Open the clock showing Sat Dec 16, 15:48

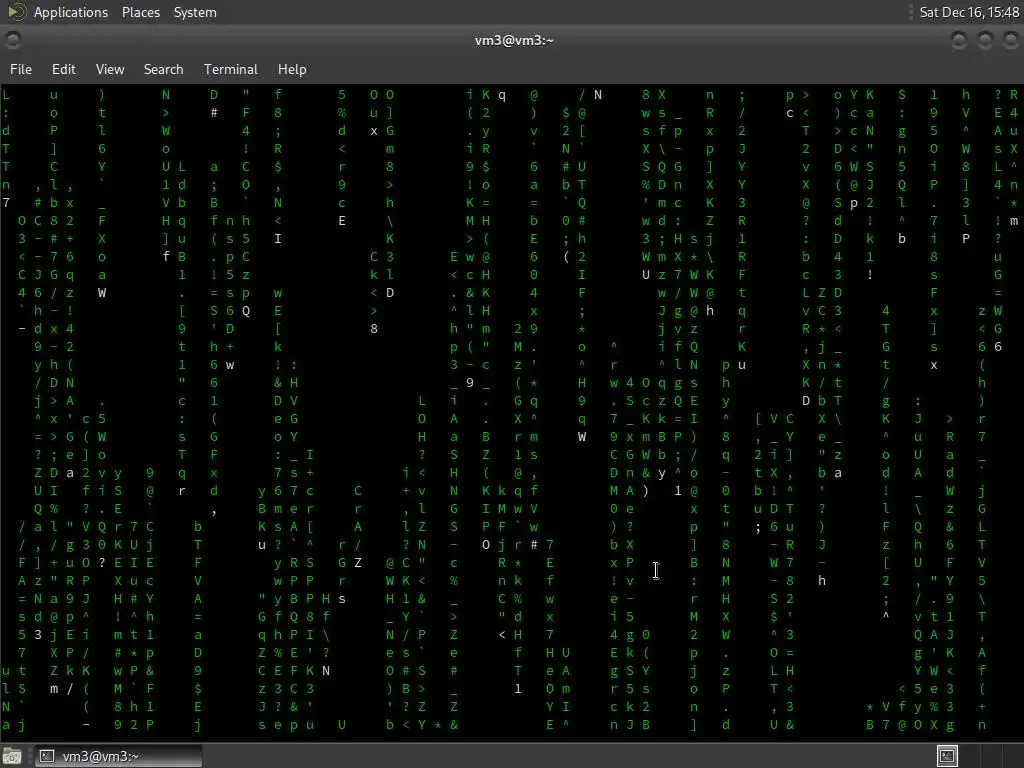pyautogui.click(x=968, y=12)
